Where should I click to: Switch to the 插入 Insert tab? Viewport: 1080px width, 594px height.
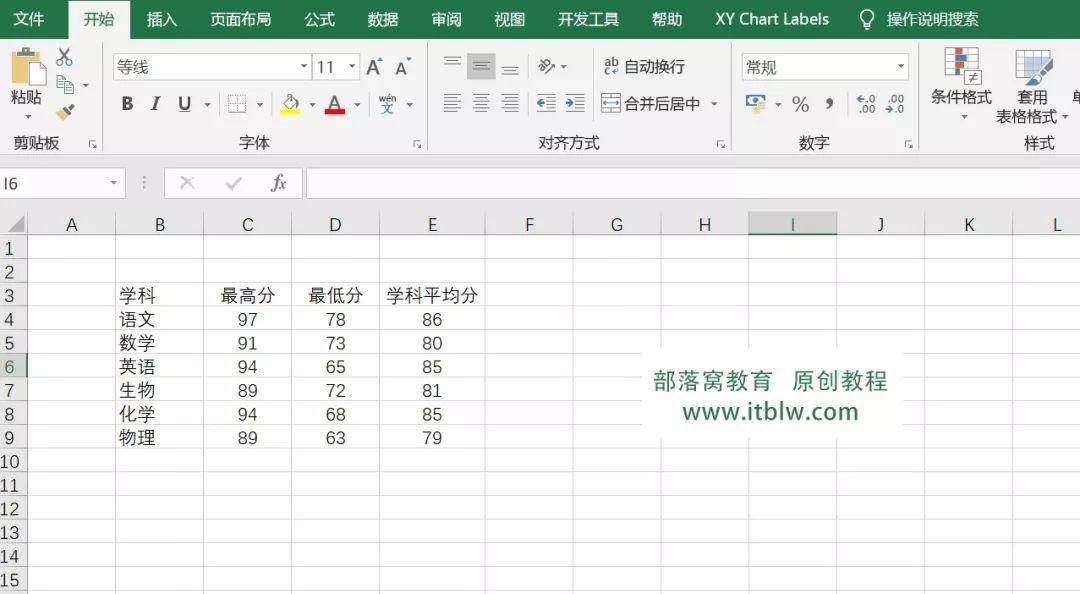[162, 19]
